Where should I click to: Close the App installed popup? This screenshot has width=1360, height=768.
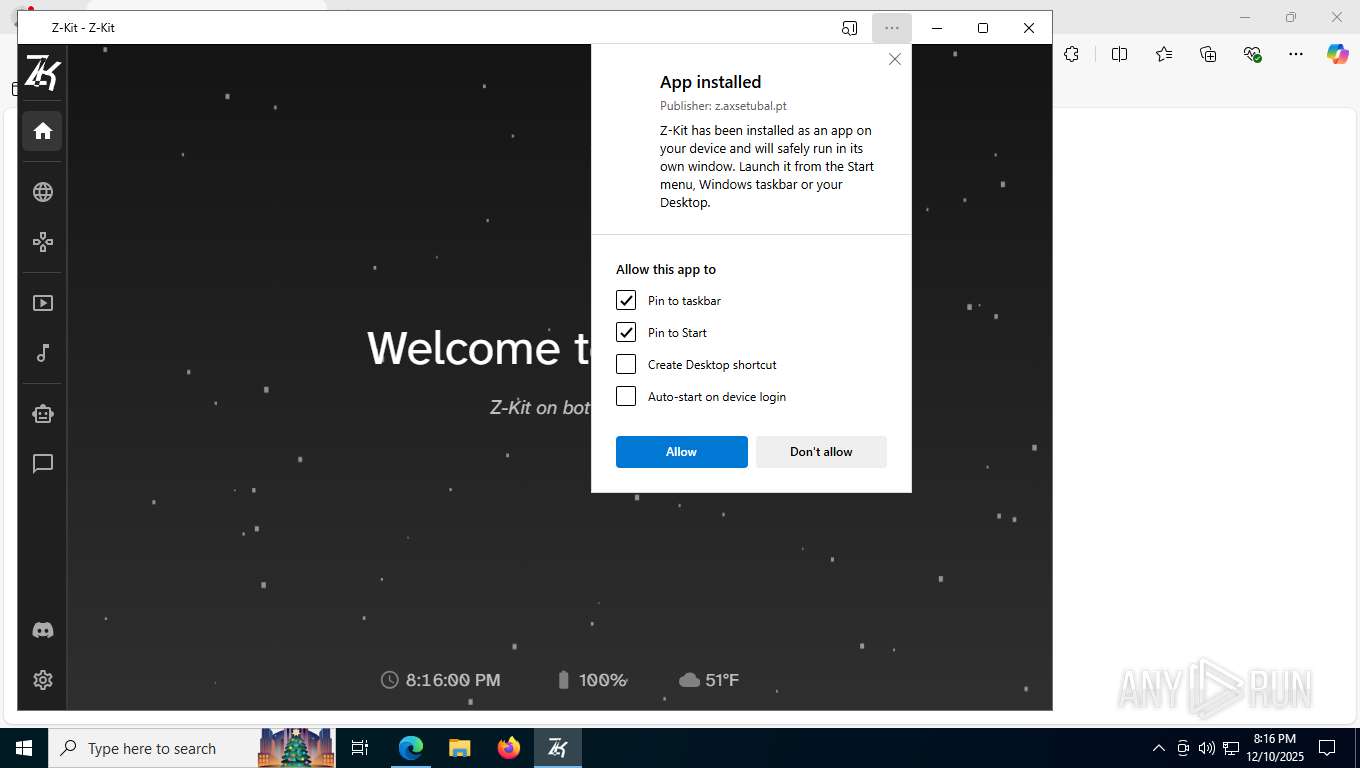pos(895,59)
